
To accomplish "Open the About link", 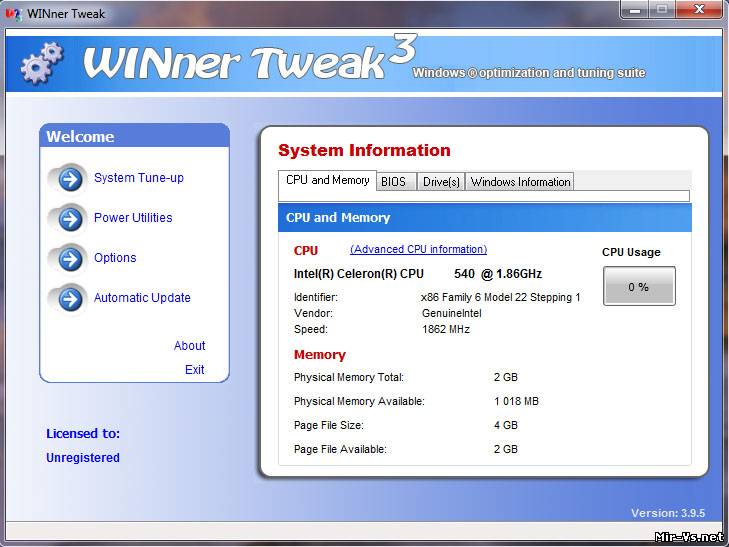I will (189, 346).
